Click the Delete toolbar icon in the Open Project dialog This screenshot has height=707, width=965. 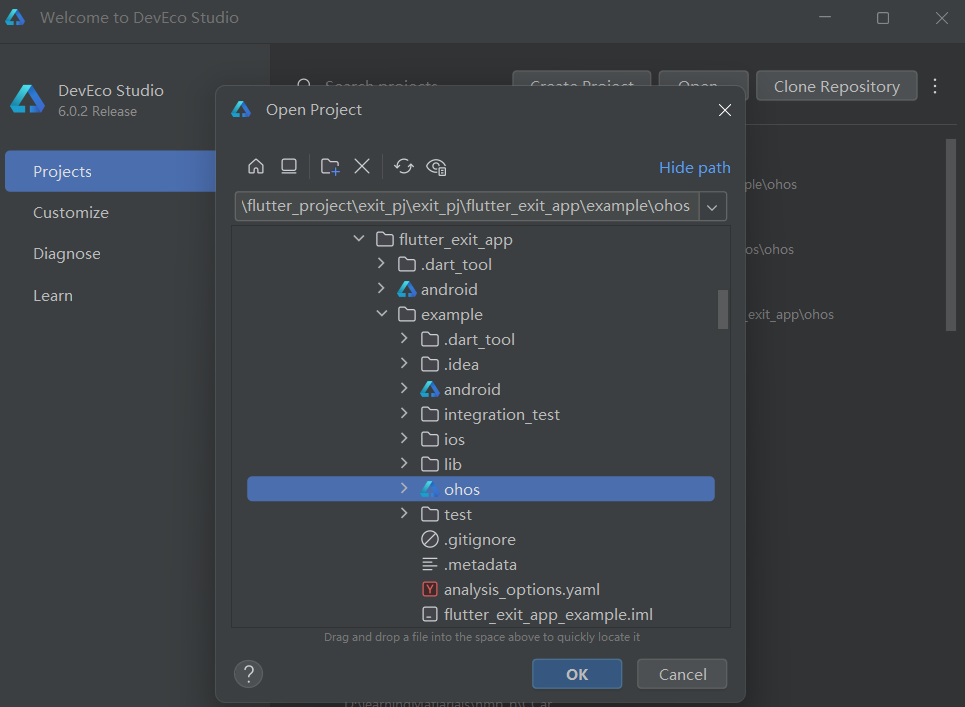362,166
